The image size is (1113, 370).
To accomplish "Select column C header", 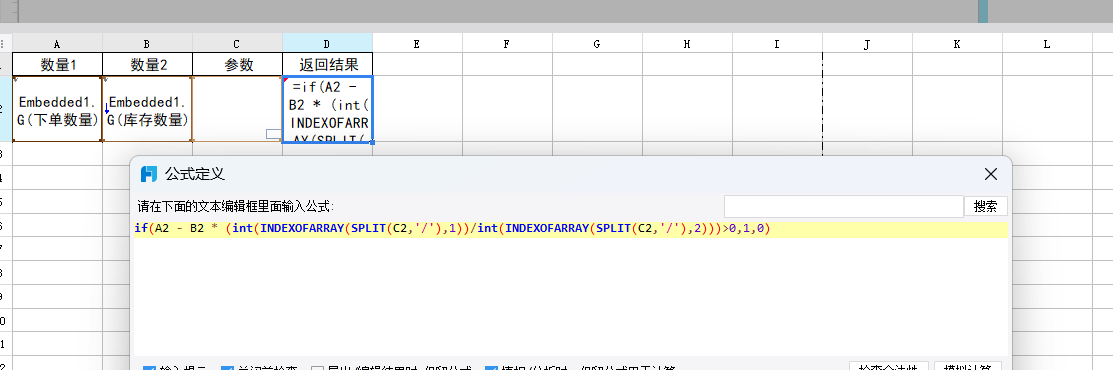I will [237, 43].
